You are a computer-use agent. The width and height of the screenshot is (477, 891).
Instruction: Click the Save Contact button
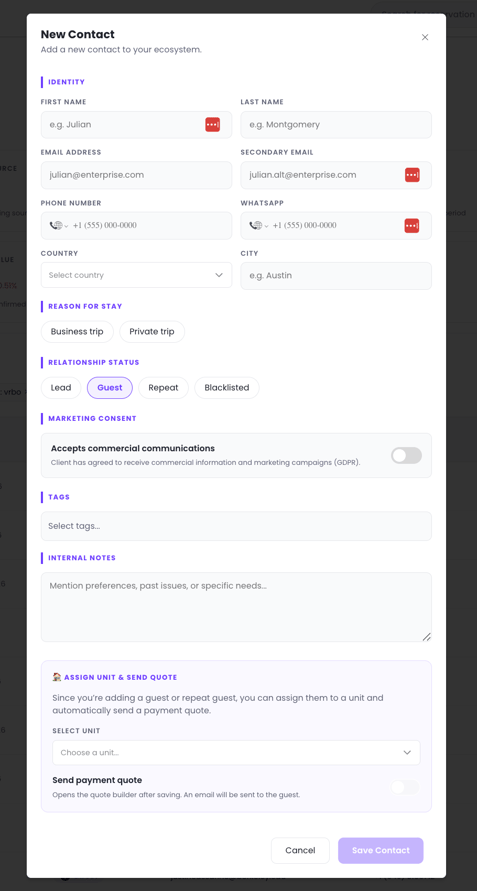[x=381, y=851]
